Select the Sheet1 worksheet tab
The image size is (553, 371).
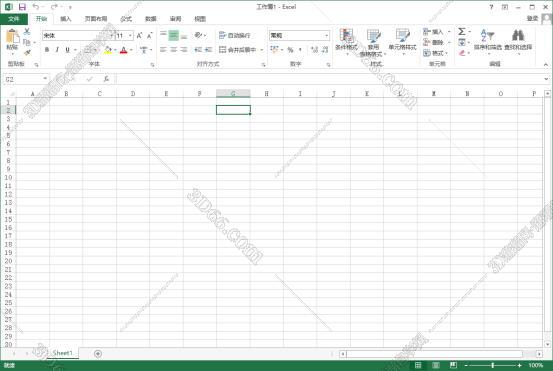click(62, 353)
